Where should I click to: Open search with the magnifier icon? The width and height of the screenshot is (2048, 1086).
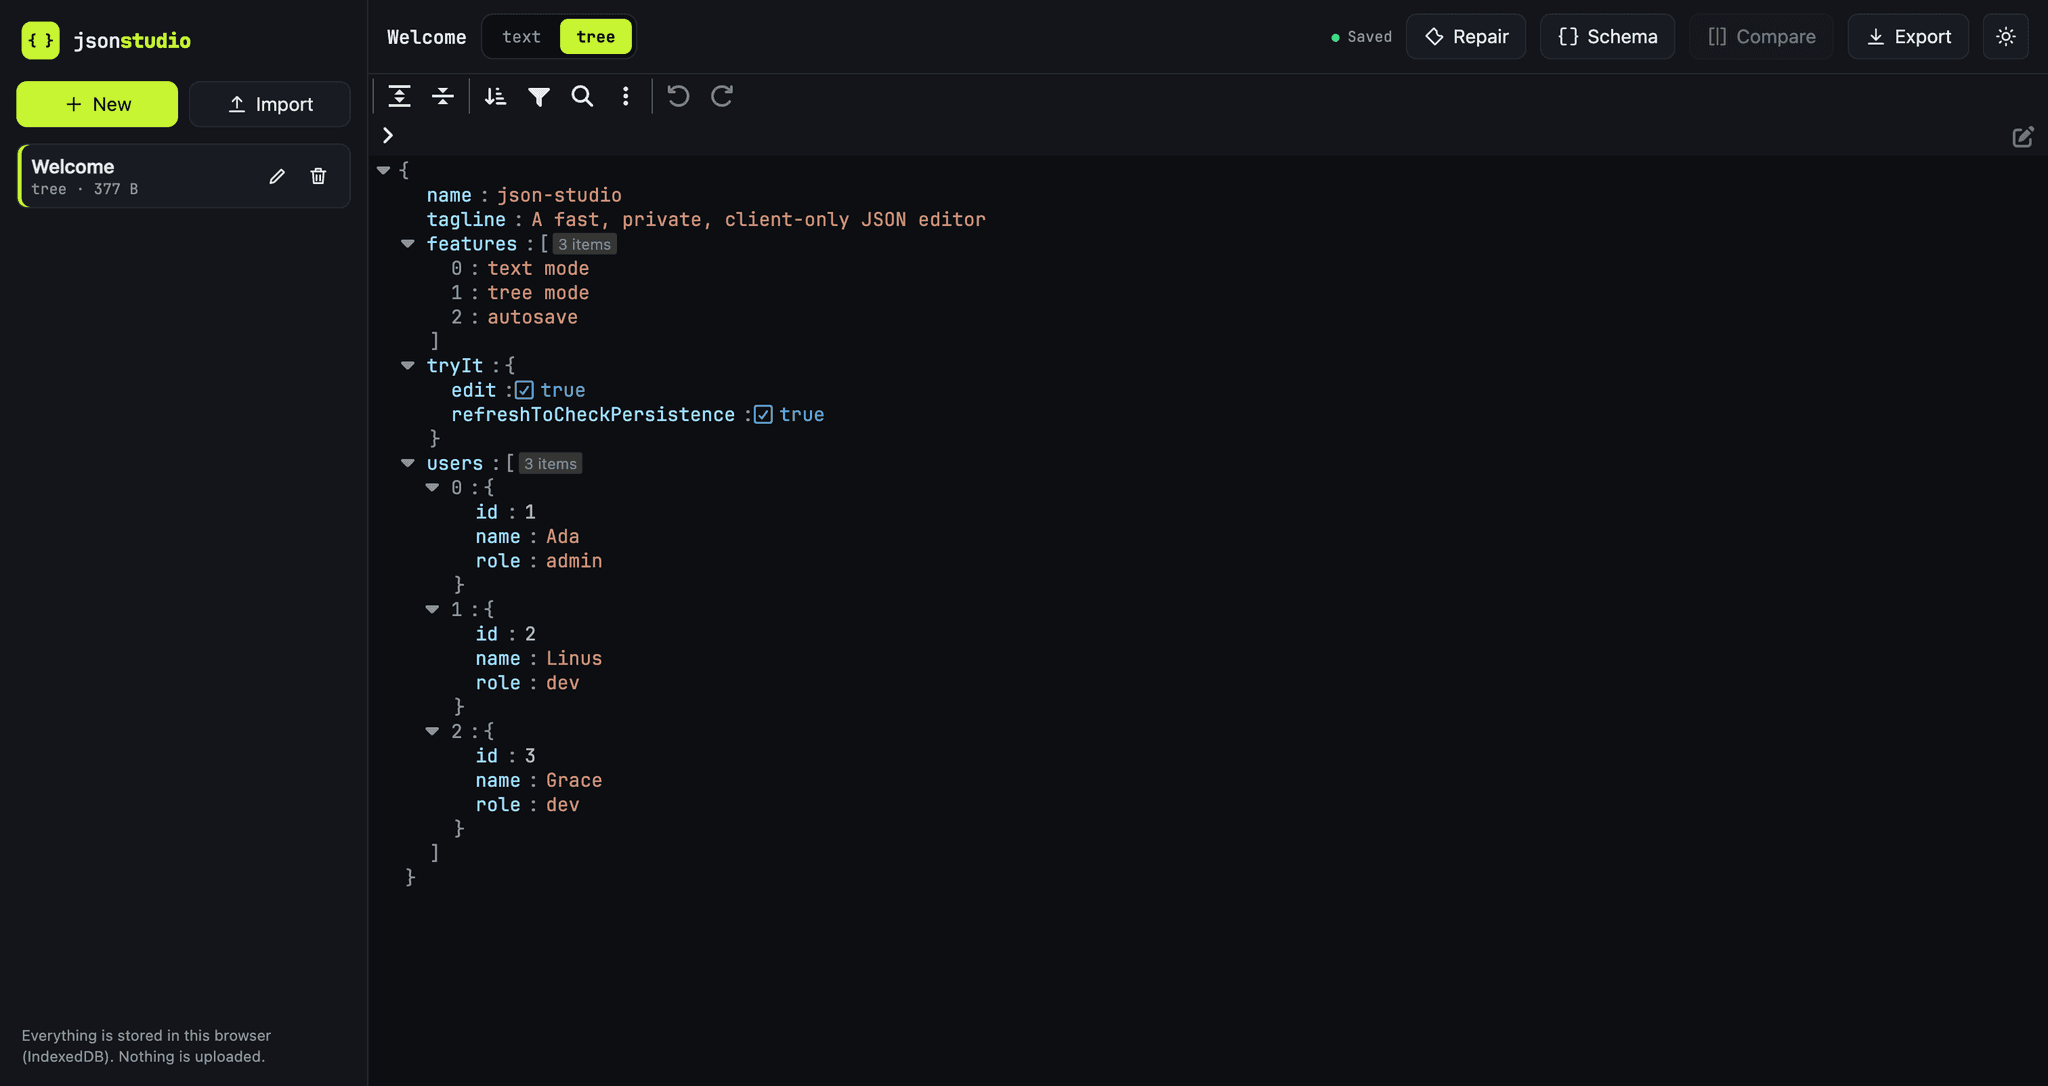pos(582,96)
